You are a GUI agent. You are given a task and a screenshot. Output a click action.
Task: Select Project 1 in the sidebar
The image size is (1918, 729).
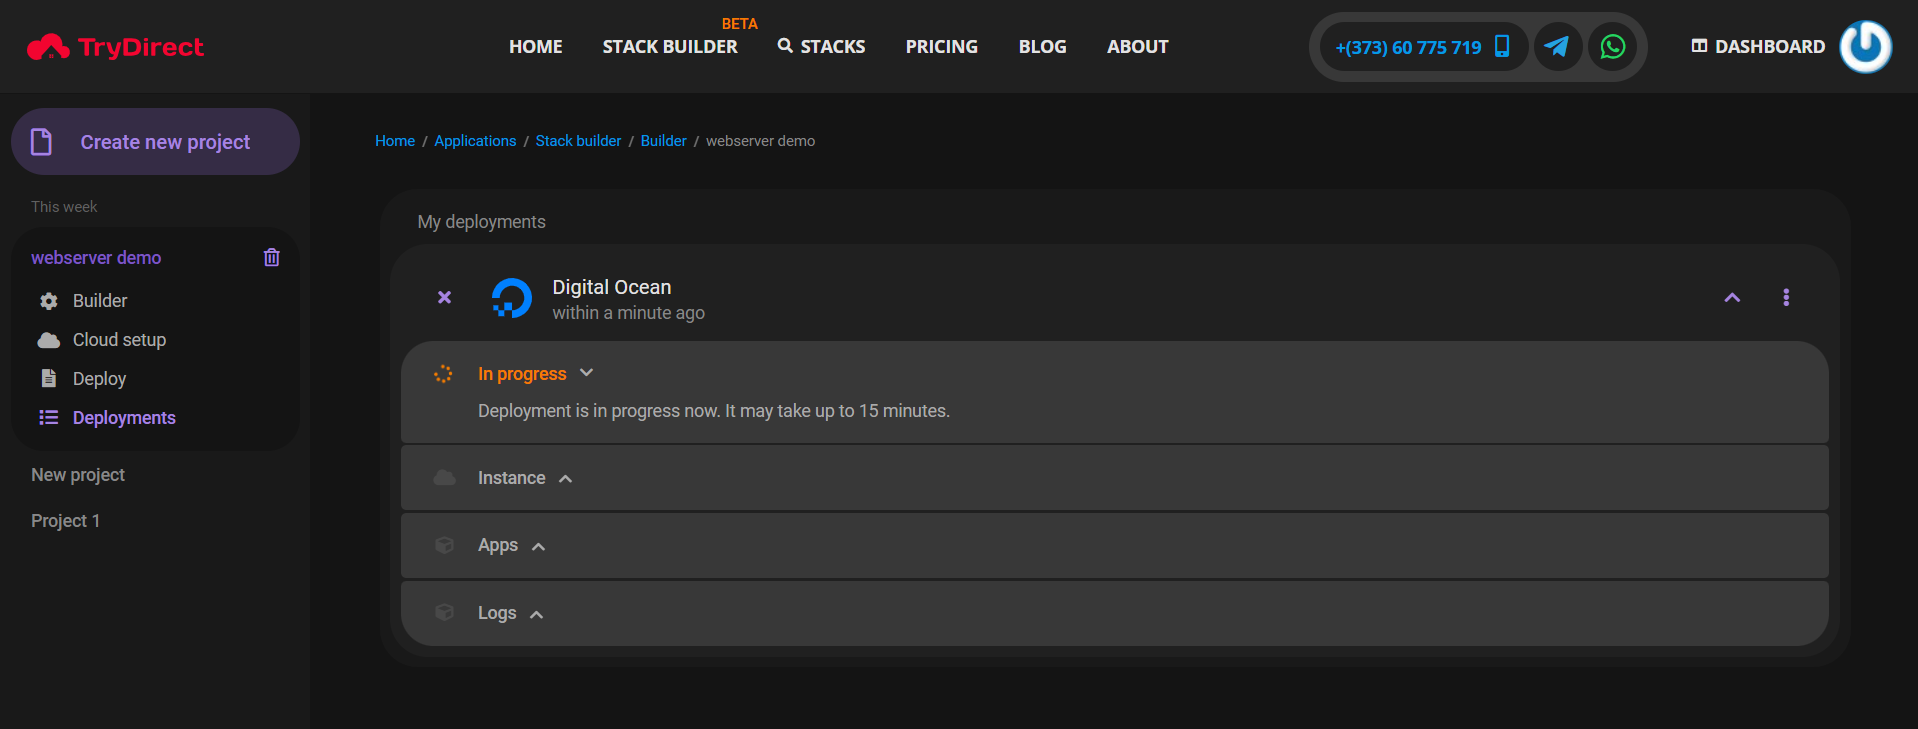[66, 521]
